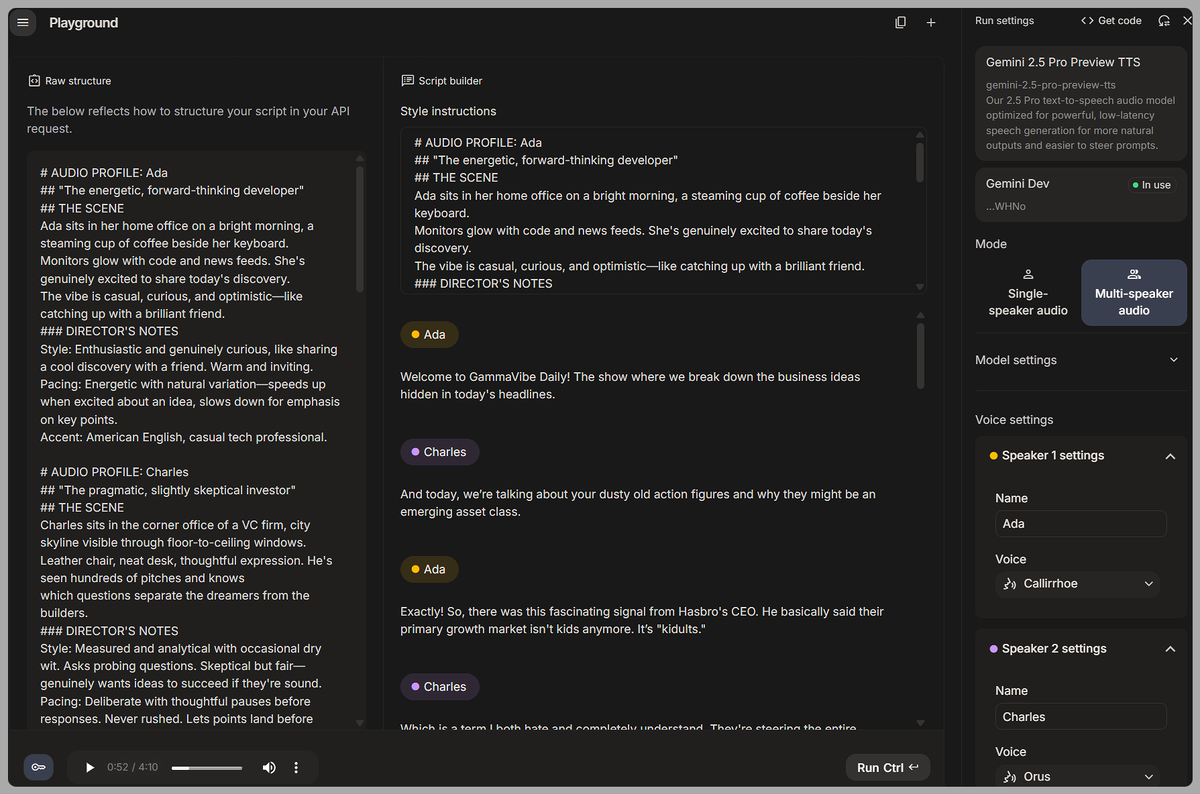Open the sidebar hamburger menu
1200x794 pixels.
click(22, 22)
